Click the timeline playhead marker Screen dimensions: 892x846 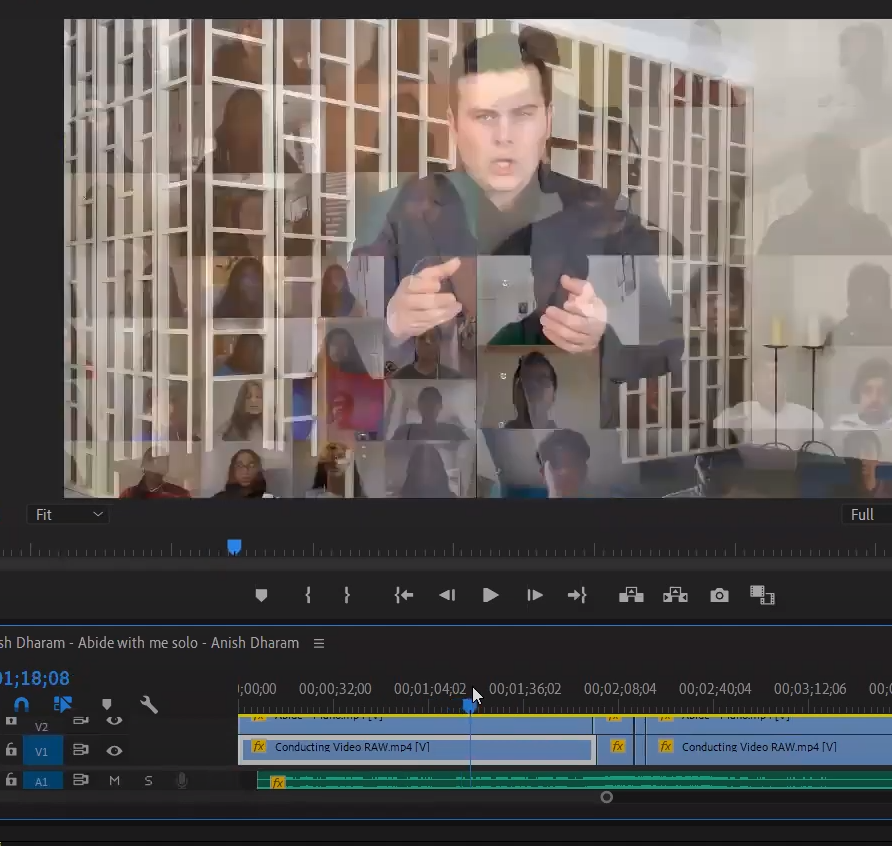point(469,706)
